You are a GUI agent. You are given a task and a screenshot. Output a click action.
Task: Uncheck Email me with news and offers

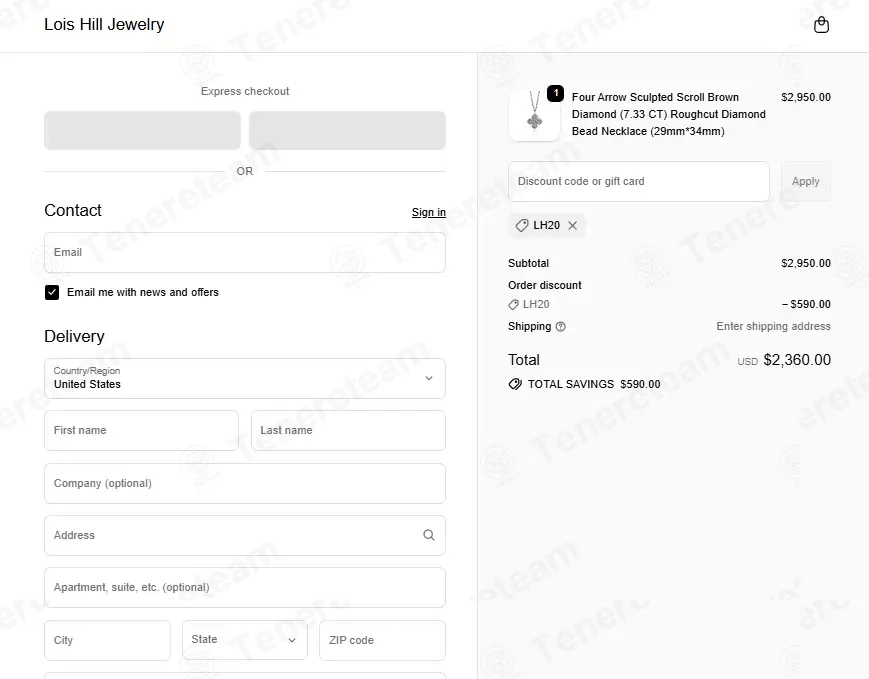pos(52,292)
